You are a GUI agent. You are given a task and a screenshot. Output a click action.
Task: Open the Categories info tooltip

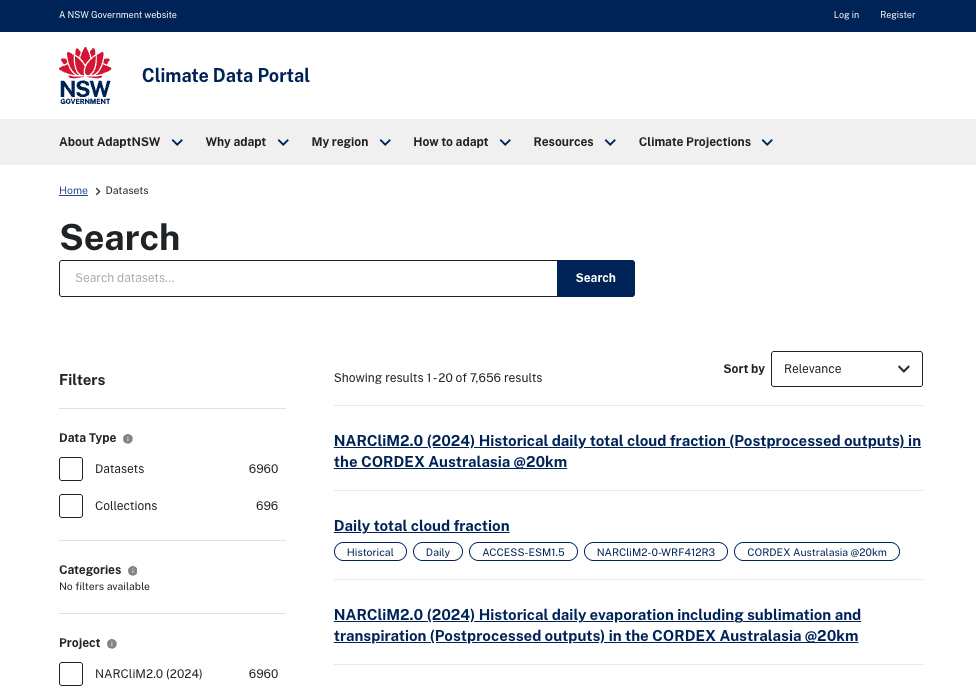(x=132, y=570)
